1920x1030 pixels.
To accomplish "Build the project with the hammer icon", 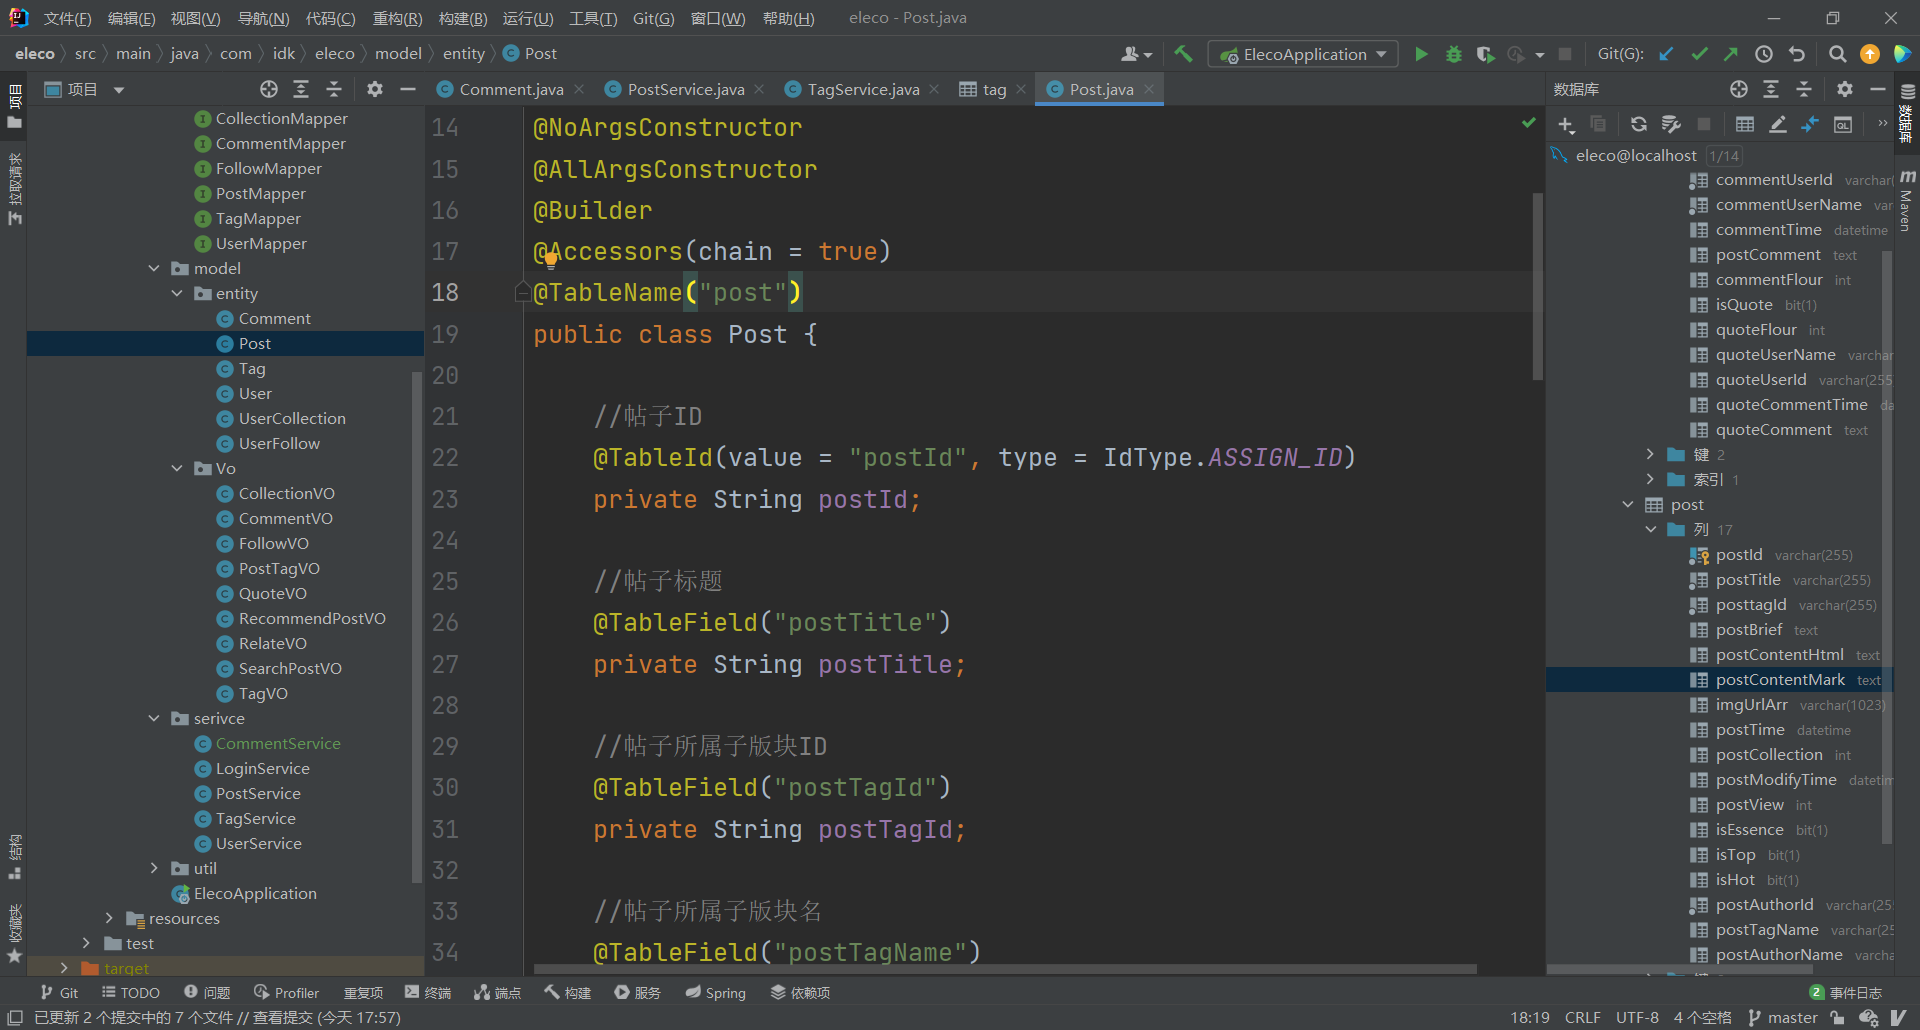I will (x=1183, y=54).
